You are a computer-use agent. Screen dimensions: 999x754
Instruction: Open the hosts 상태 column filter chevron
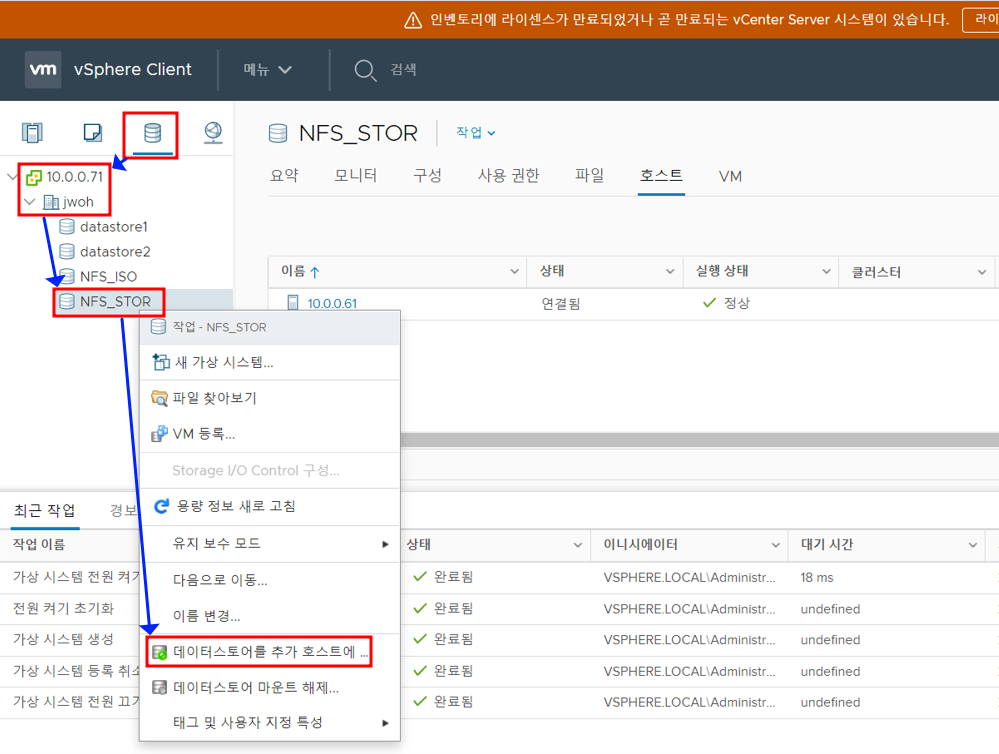(670, 272)
